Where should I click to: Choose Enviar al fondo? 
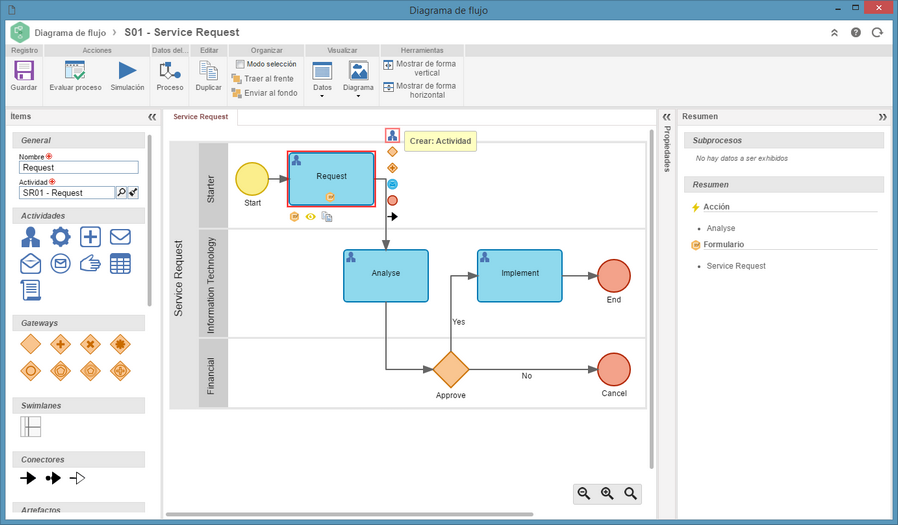(x=265, y=93)
